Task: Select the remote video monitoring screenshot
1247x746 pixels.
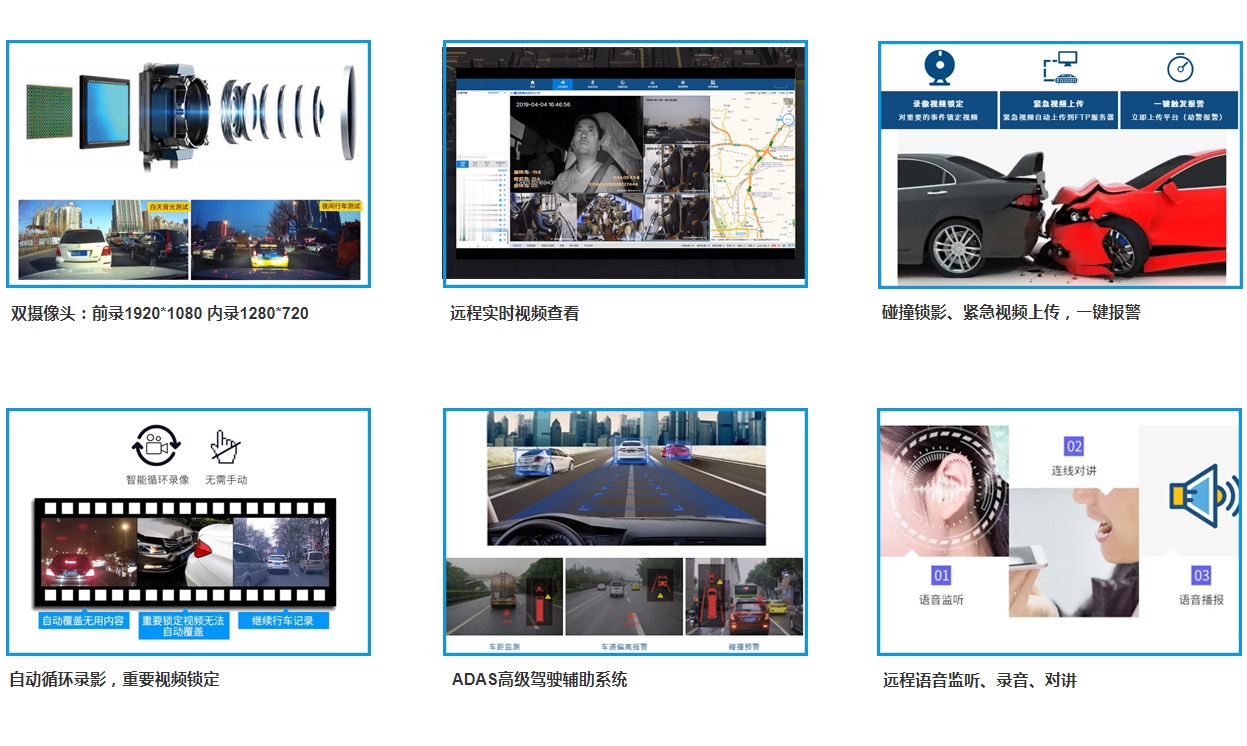Action: [x=624, y=165]
